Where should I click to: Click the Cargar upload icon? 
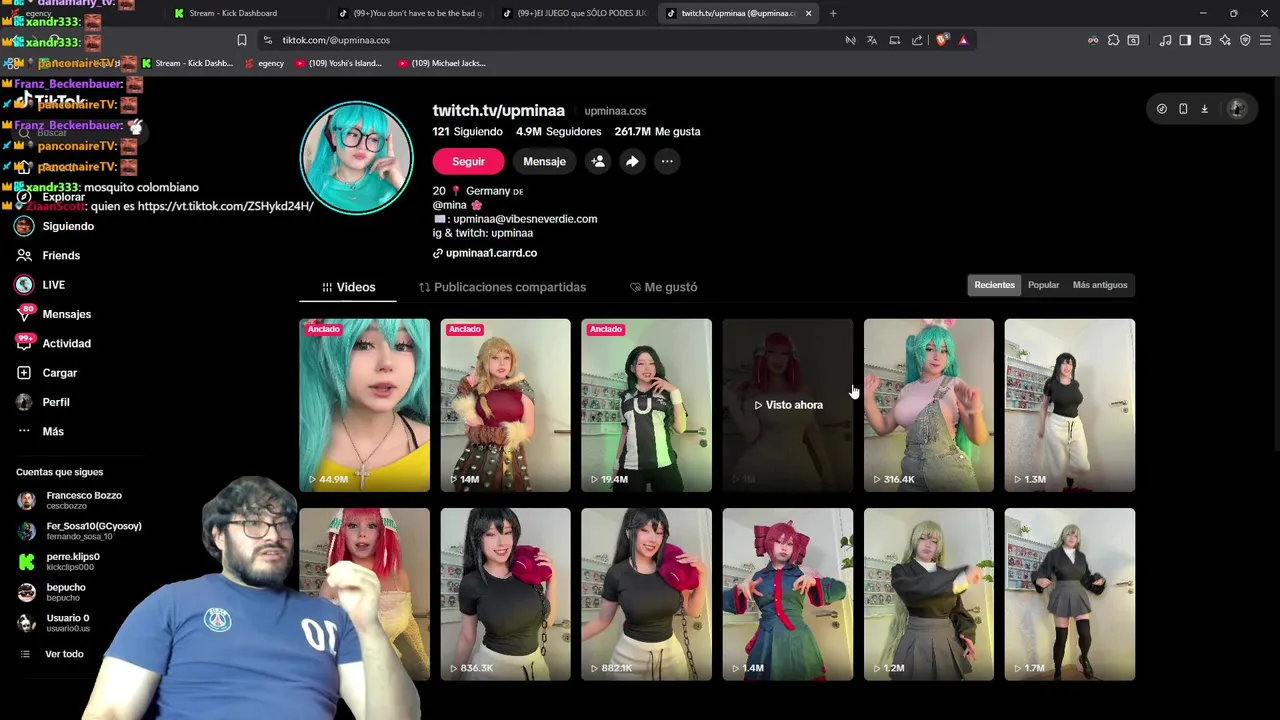click(24, 373)
